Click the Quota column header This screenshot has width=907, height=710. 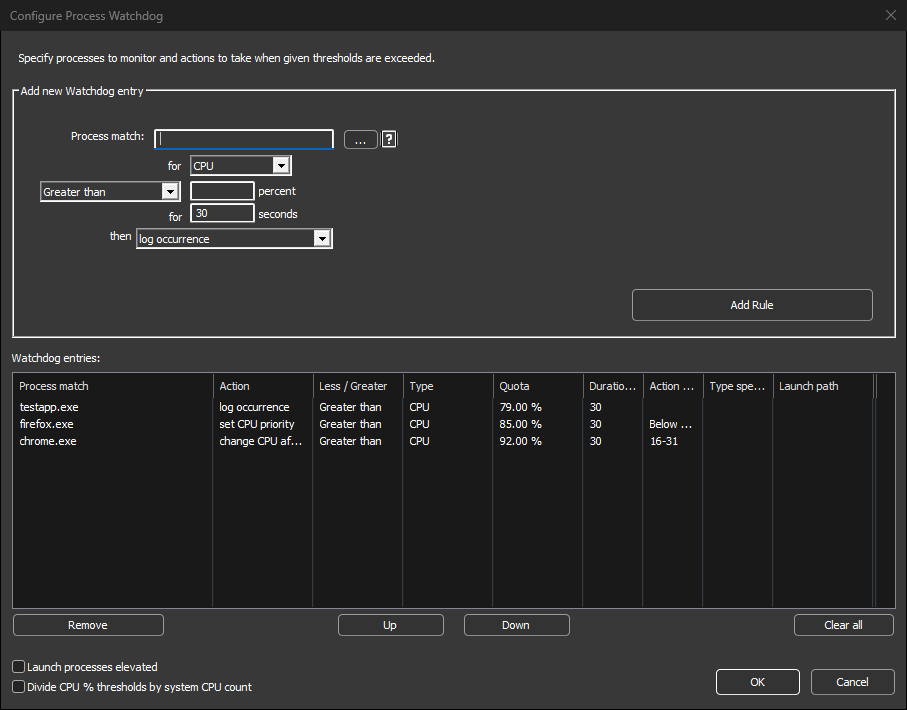[x=538, y=386]
